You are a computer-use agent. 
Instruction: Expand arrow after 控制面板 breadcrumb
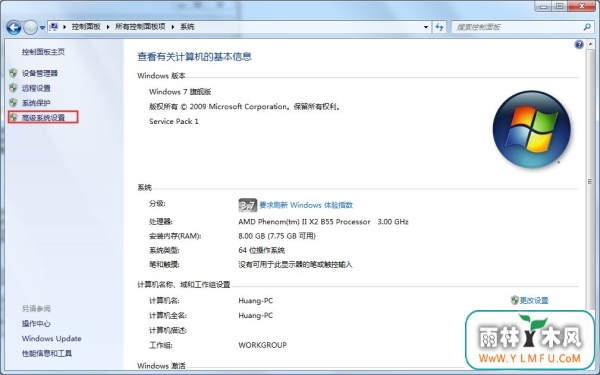[x=108, y=27]
